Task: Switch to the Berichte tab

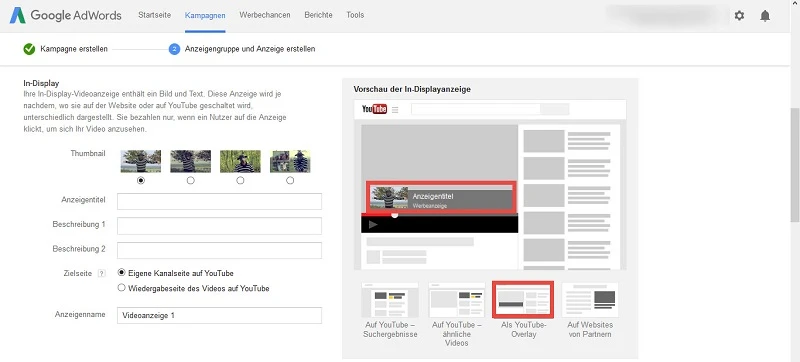Action: click(318, 15)
